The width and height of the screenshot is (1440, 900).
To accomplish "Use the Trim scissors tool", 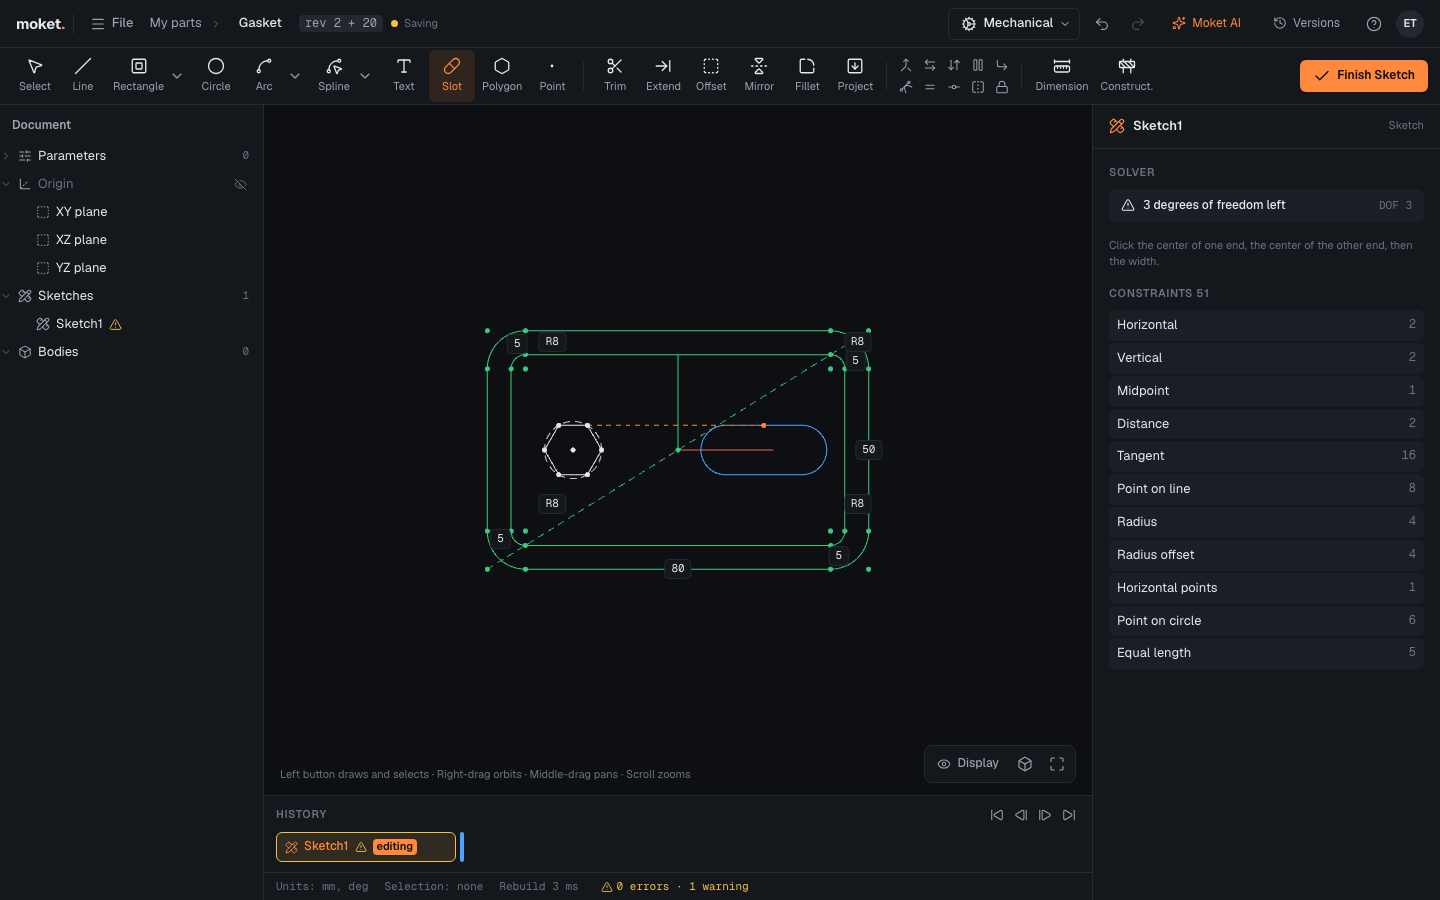I will pos(615,75).
